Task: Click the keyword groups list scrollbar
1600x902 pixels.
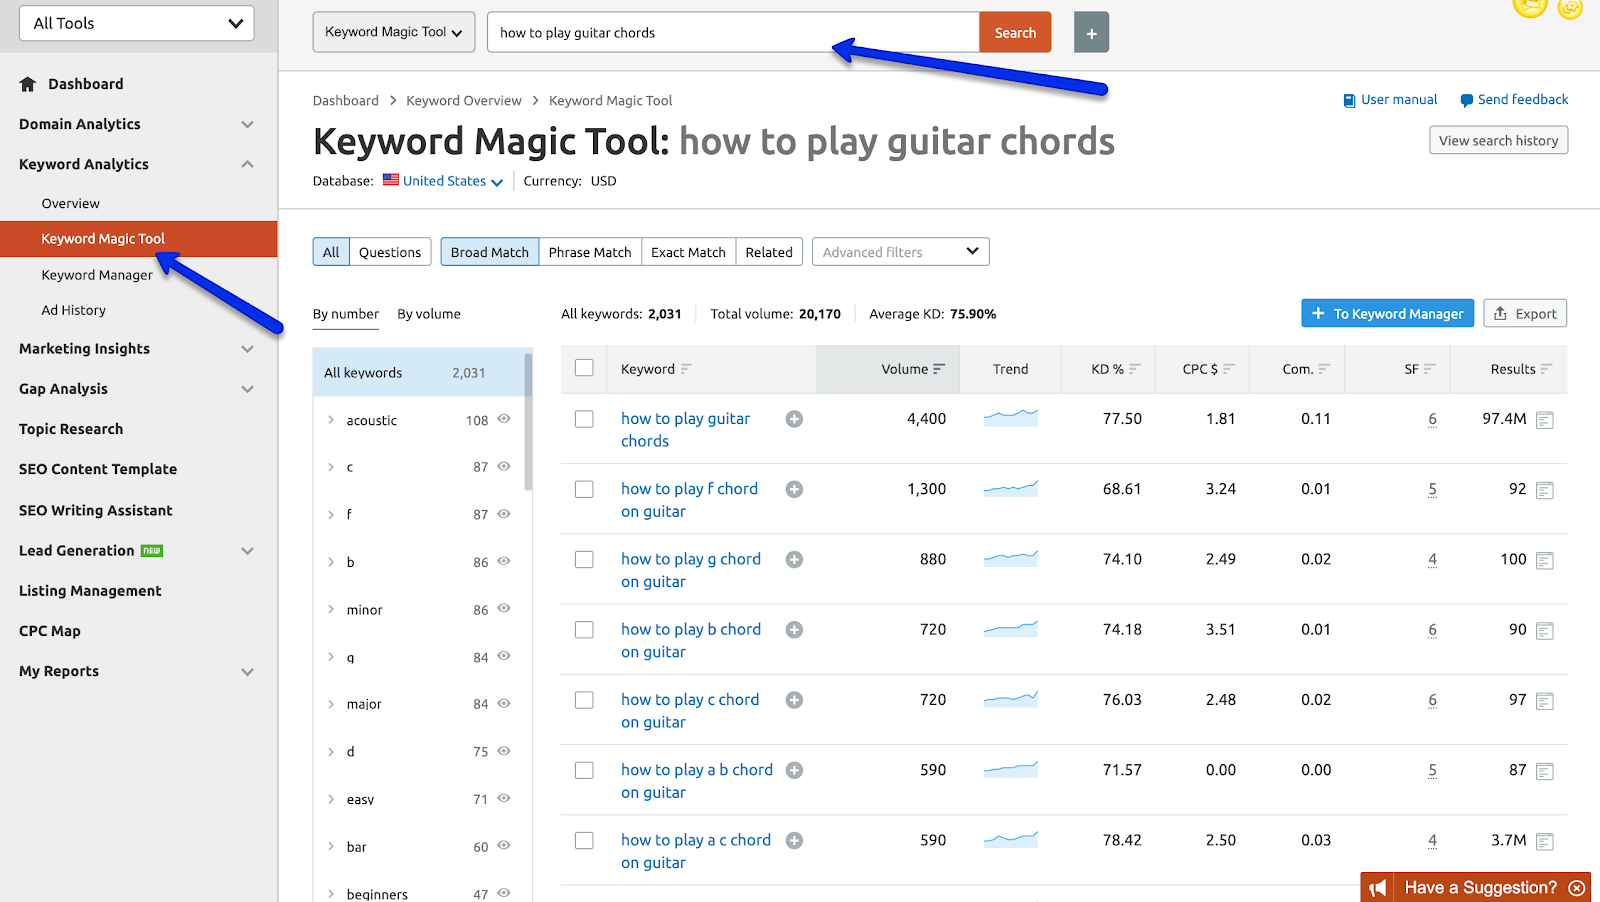Action: pyautogui.click(x=528, y=423)
